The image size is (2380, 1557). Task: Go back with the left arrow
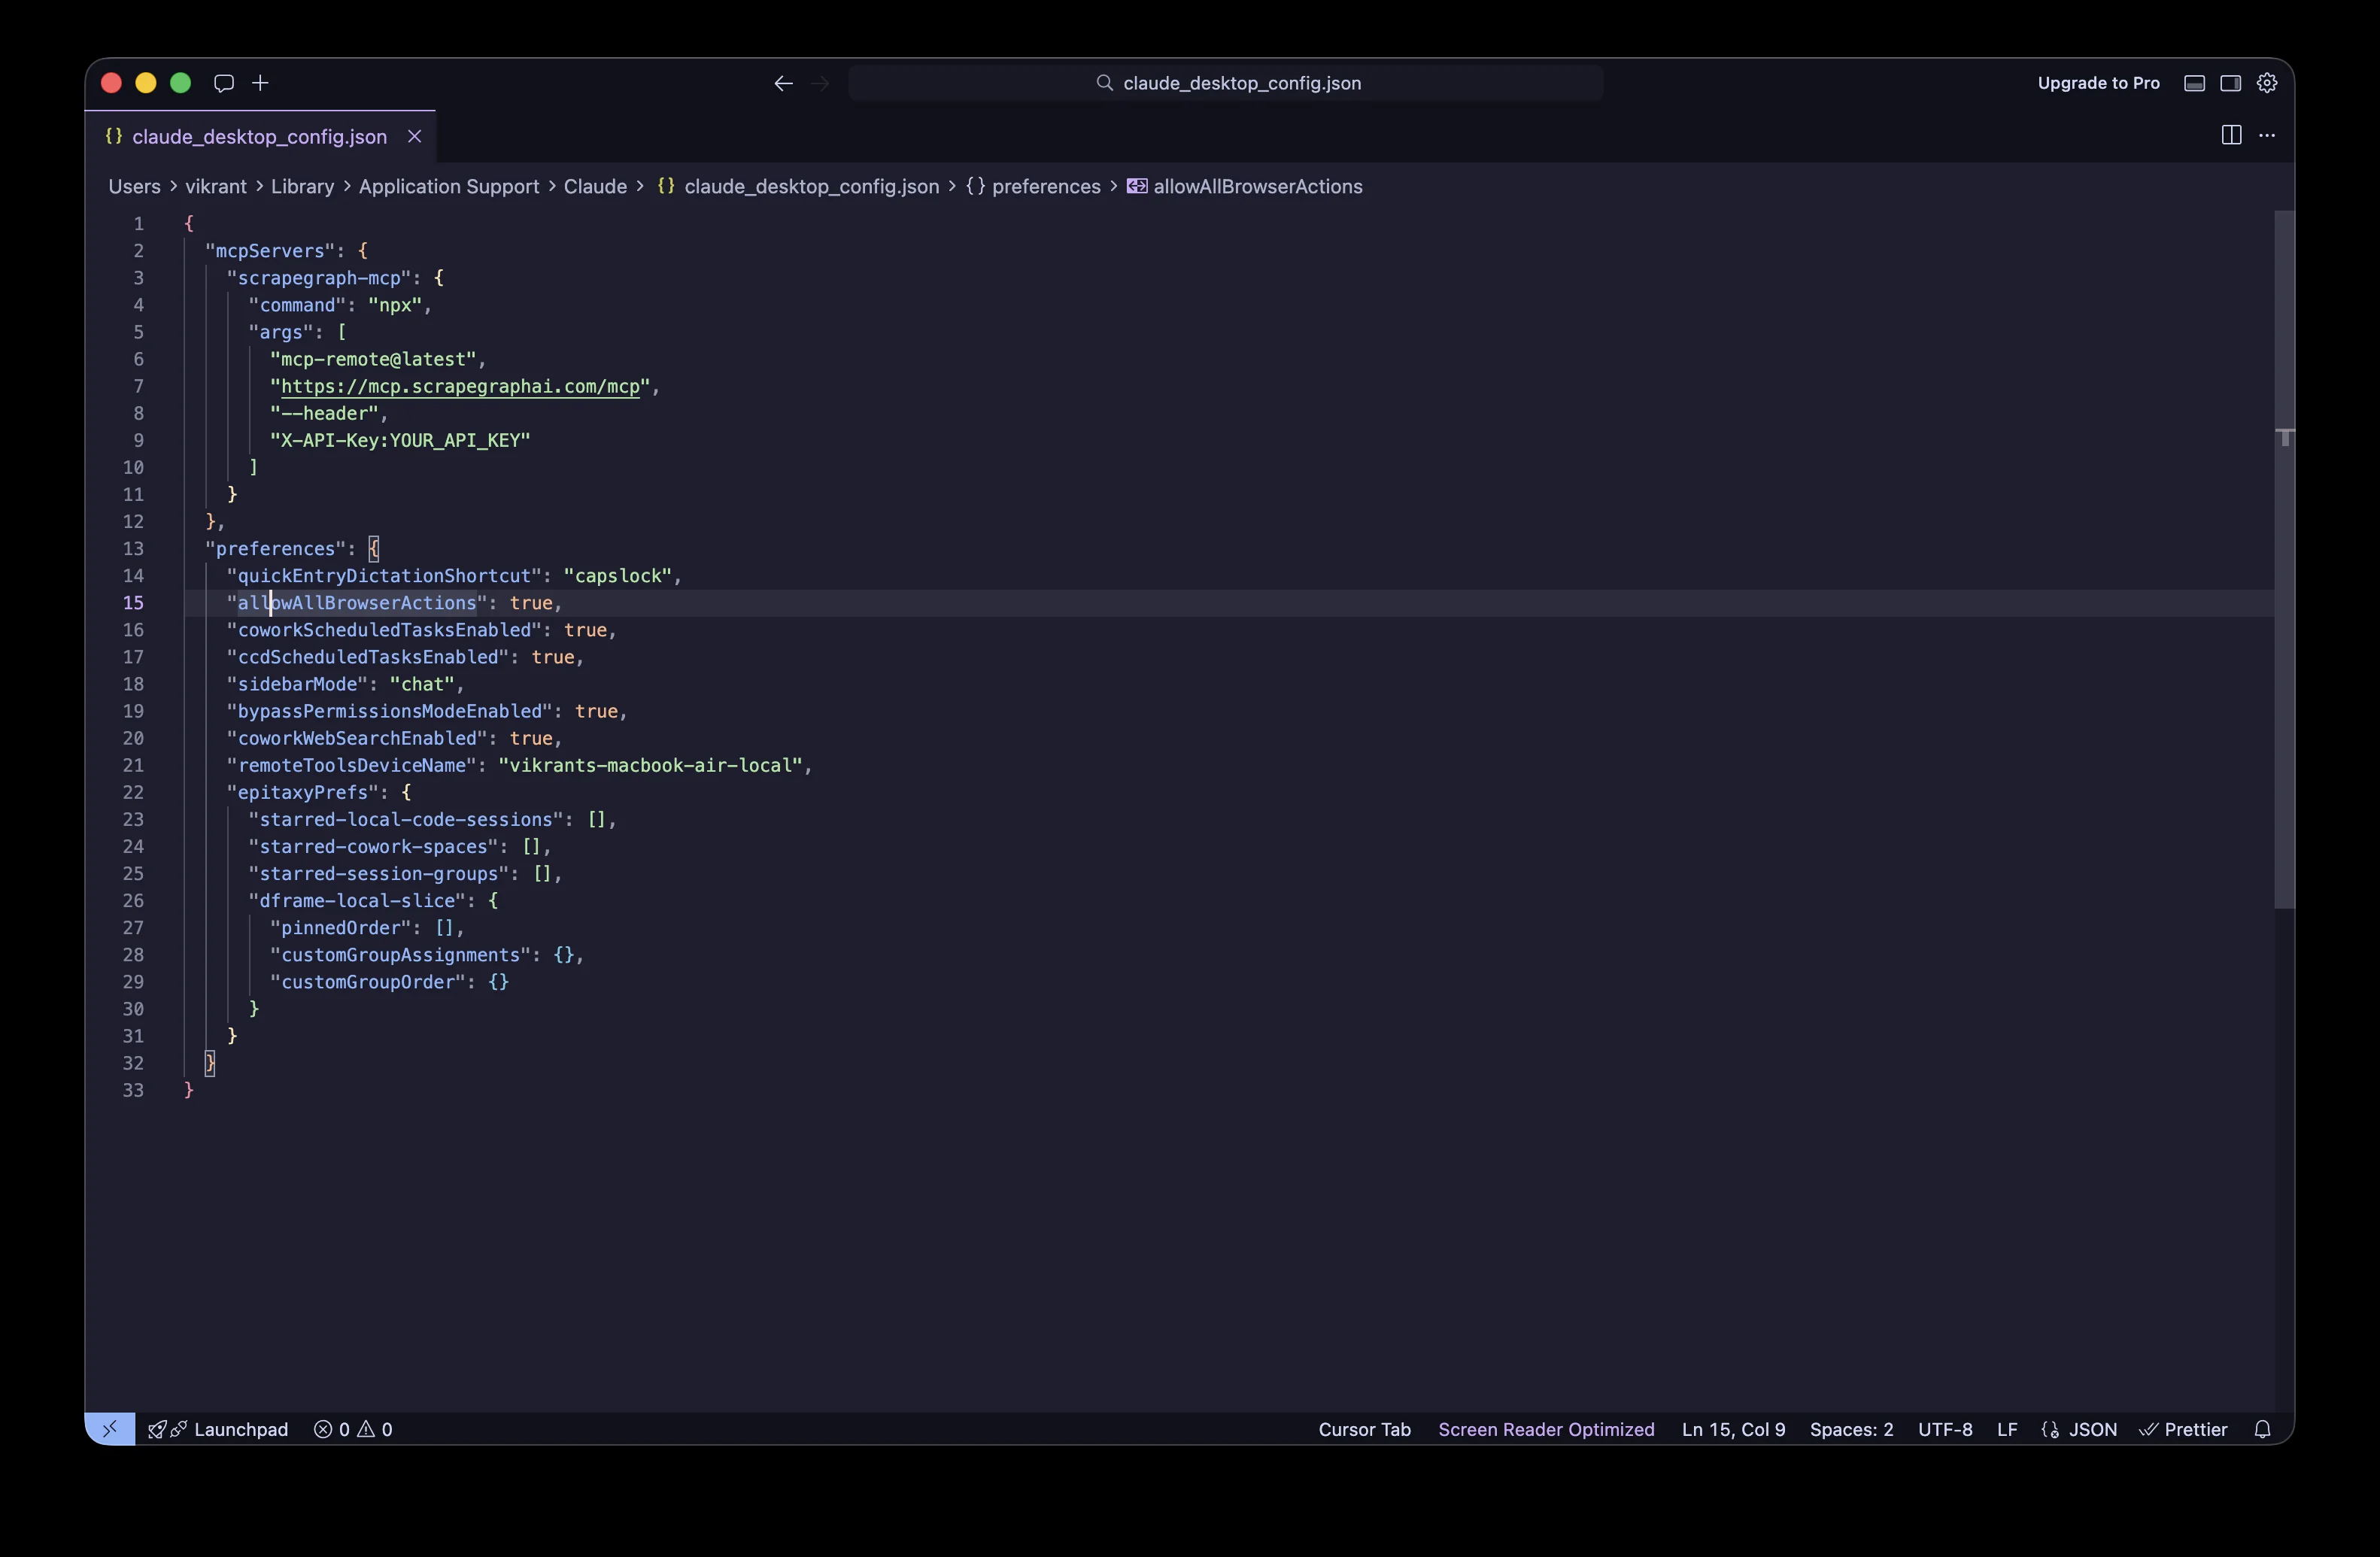(x=783, y=83)
